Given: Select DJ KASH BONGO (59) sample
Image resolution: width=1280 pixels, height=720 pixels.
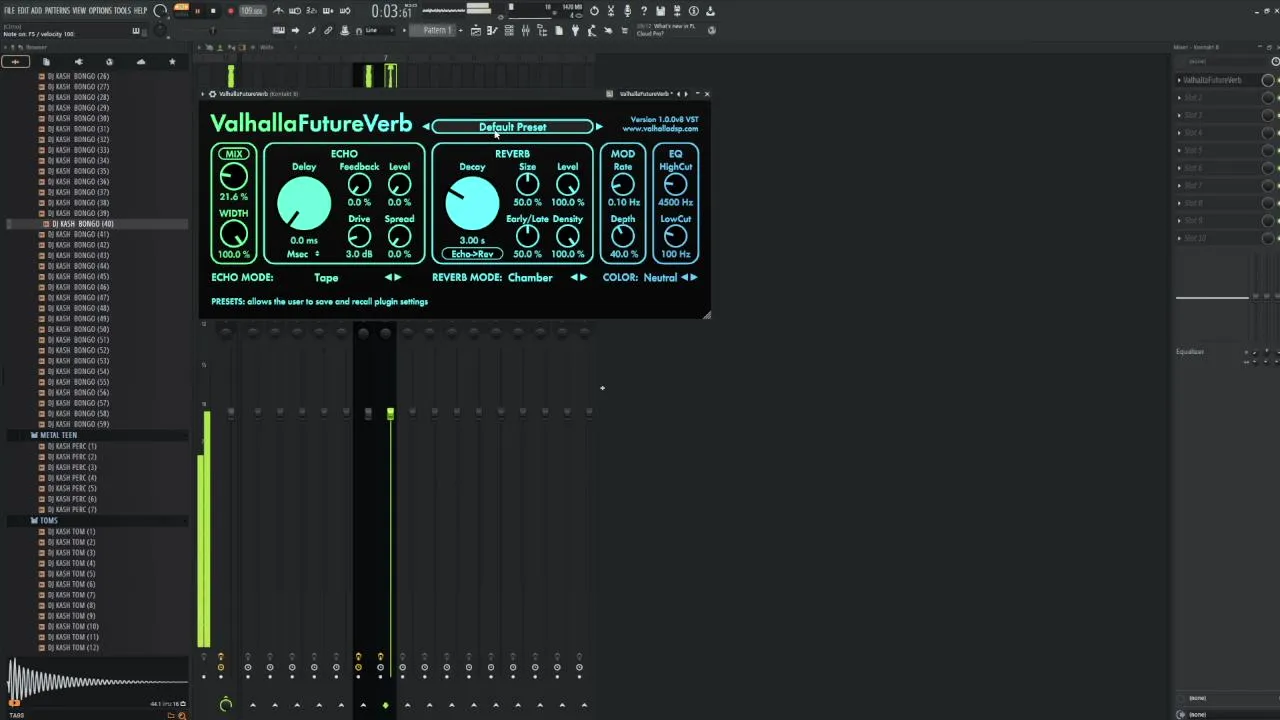Looking at the screenshot, I should point(78,424).
